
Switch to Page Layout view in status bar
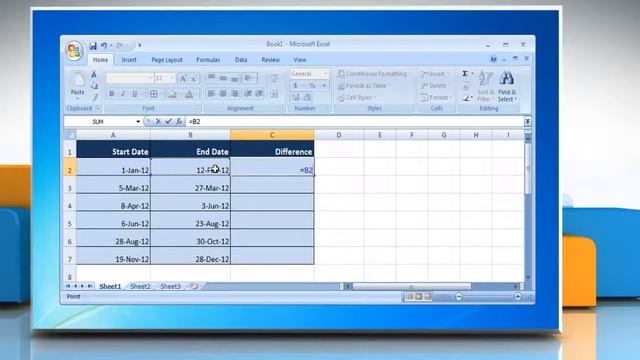[418, 297]
